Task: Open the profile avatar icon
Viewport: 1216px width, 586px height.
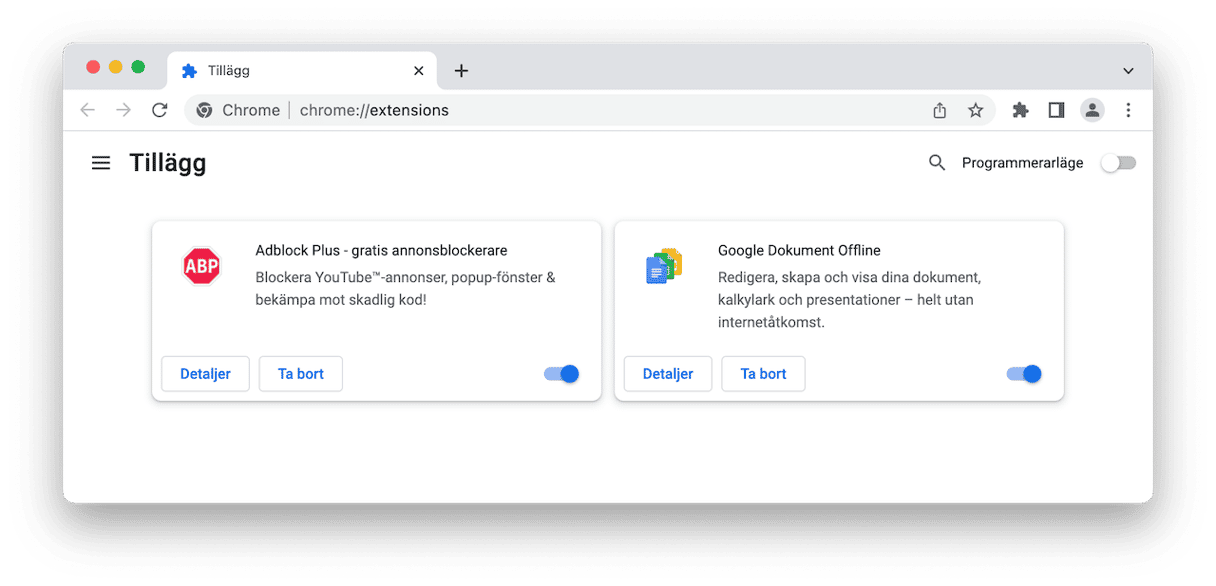Action: click(x=1092, y=110)
